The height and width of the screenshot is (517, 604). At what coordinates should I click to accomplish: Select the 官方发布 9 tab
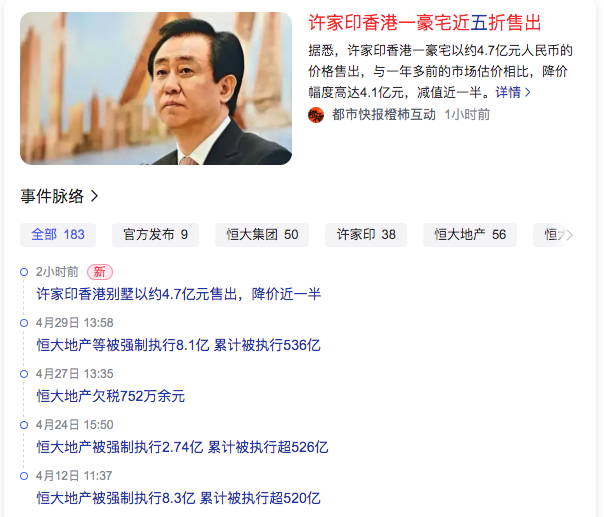[155, 235]
